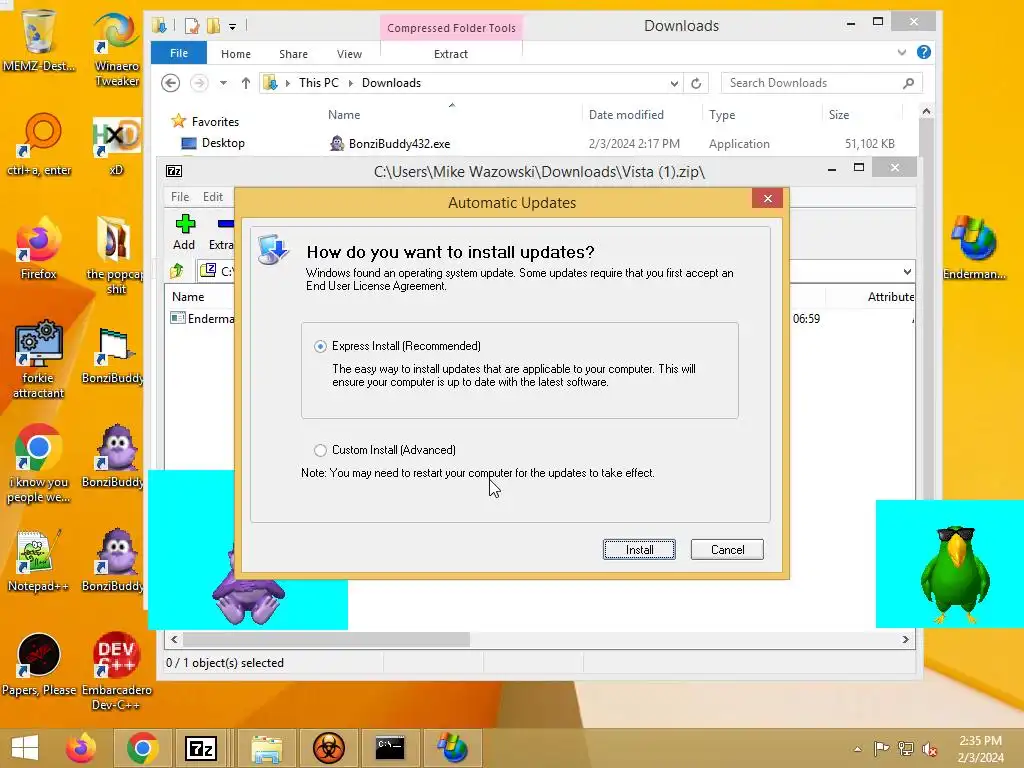
Task: Click Cancel in Automatic Updates dialog
Action: 727,550
